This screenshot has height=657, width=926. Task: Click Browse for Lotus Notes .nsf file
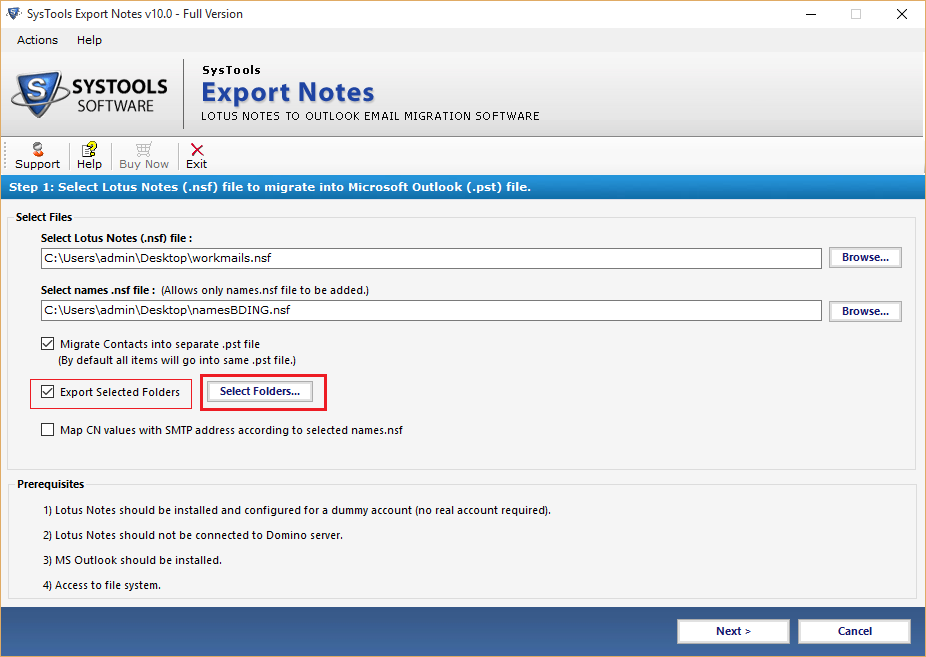coord(865,257)
